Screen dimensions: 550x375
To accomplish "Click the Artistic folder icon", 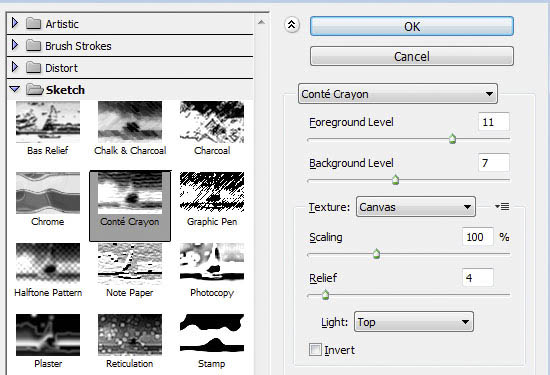I will pos(34,24).
